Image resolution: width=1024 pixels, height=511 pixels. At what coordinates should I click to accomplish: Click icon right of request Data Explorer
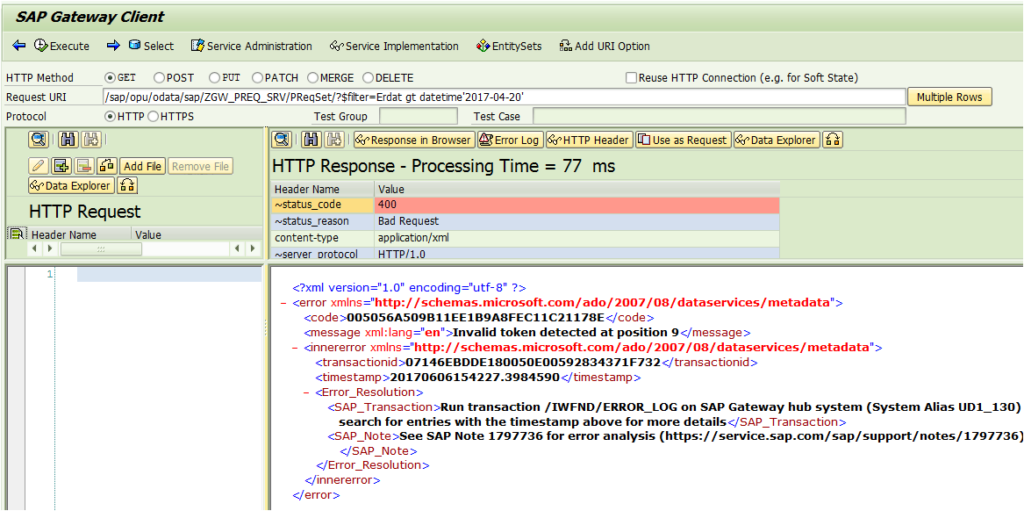coord(129,186)
